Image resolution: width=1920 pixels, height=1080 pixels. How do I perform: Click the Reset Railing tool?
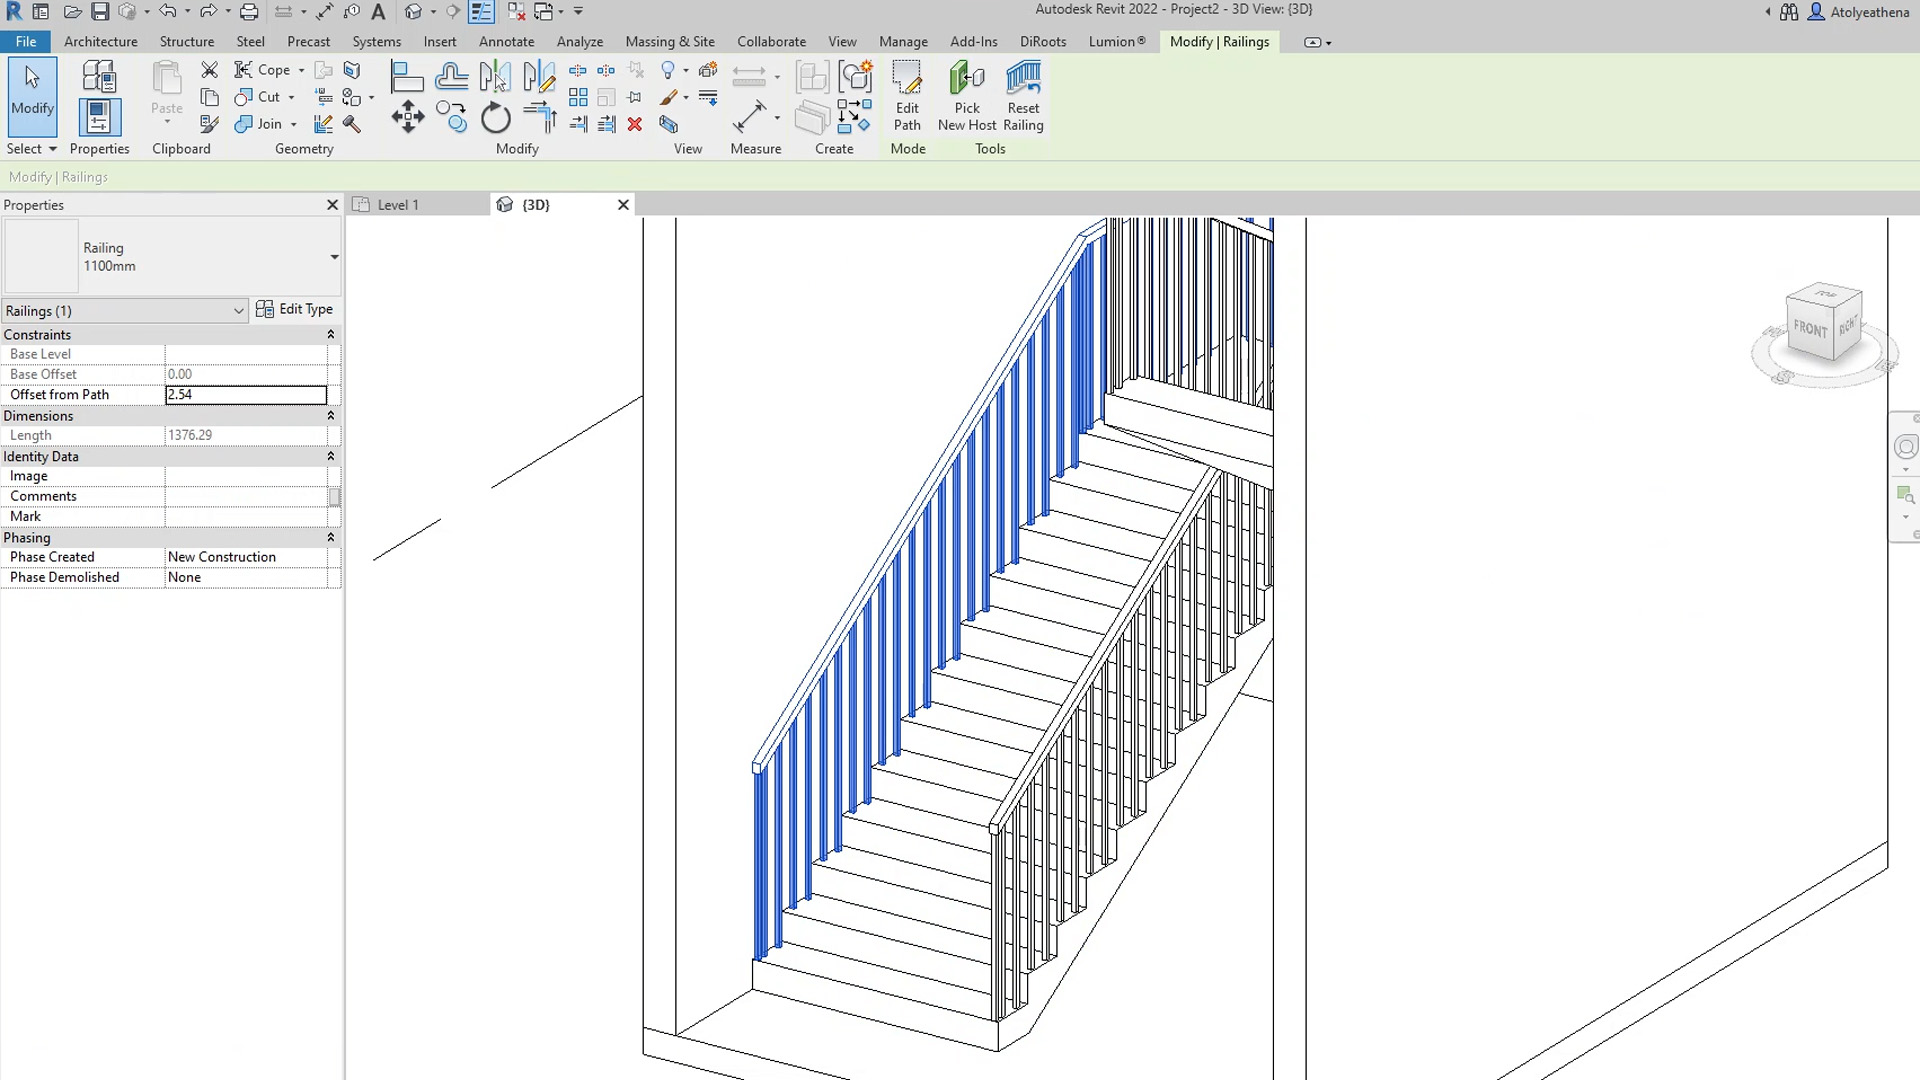(1023, 96)
